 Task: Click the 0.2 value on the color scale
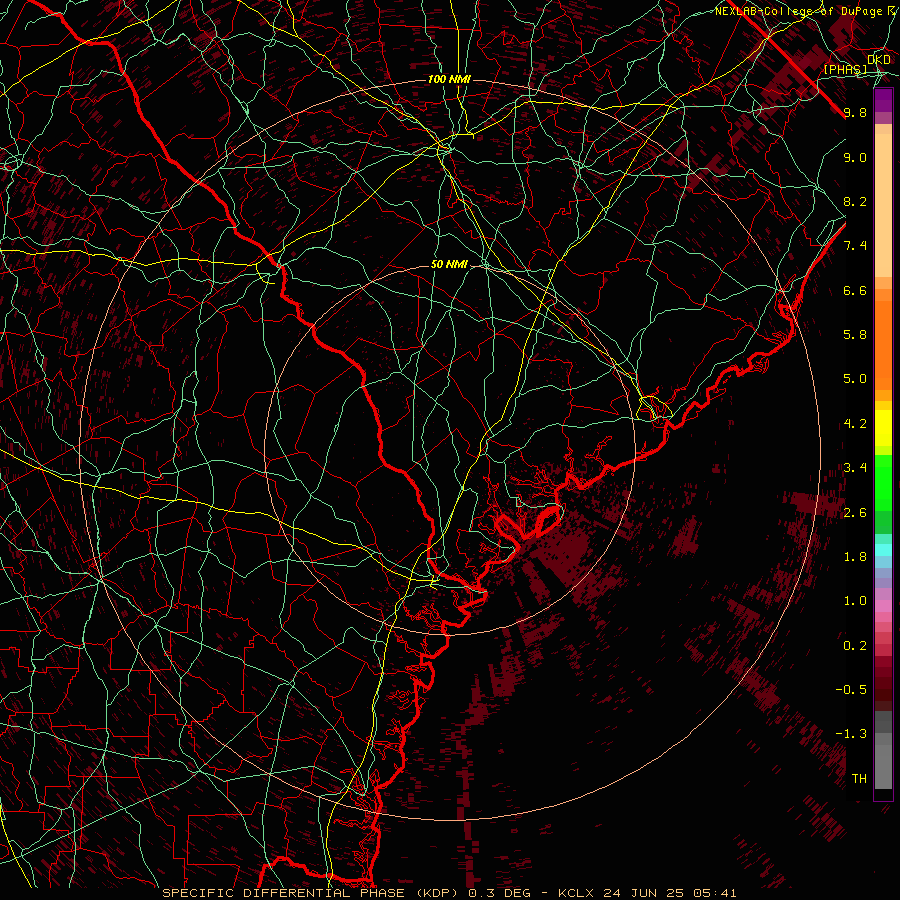855,646
